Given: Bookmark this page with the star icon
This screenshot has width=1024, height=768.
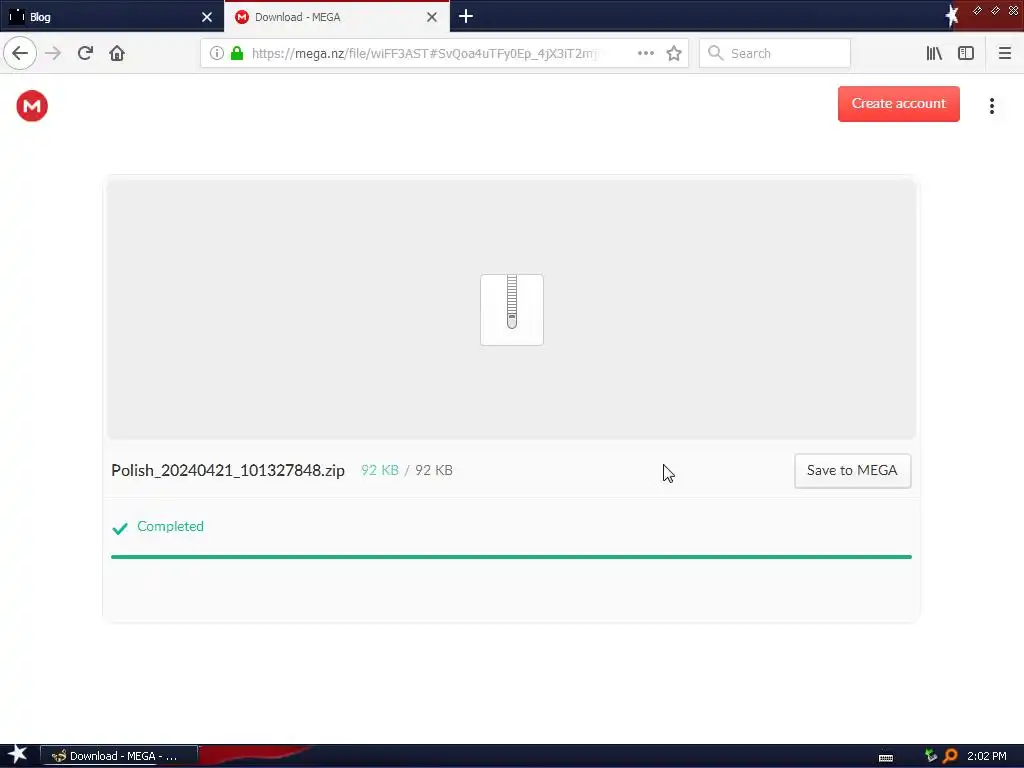Looking at the screenshot, I should tap(674, 53).
